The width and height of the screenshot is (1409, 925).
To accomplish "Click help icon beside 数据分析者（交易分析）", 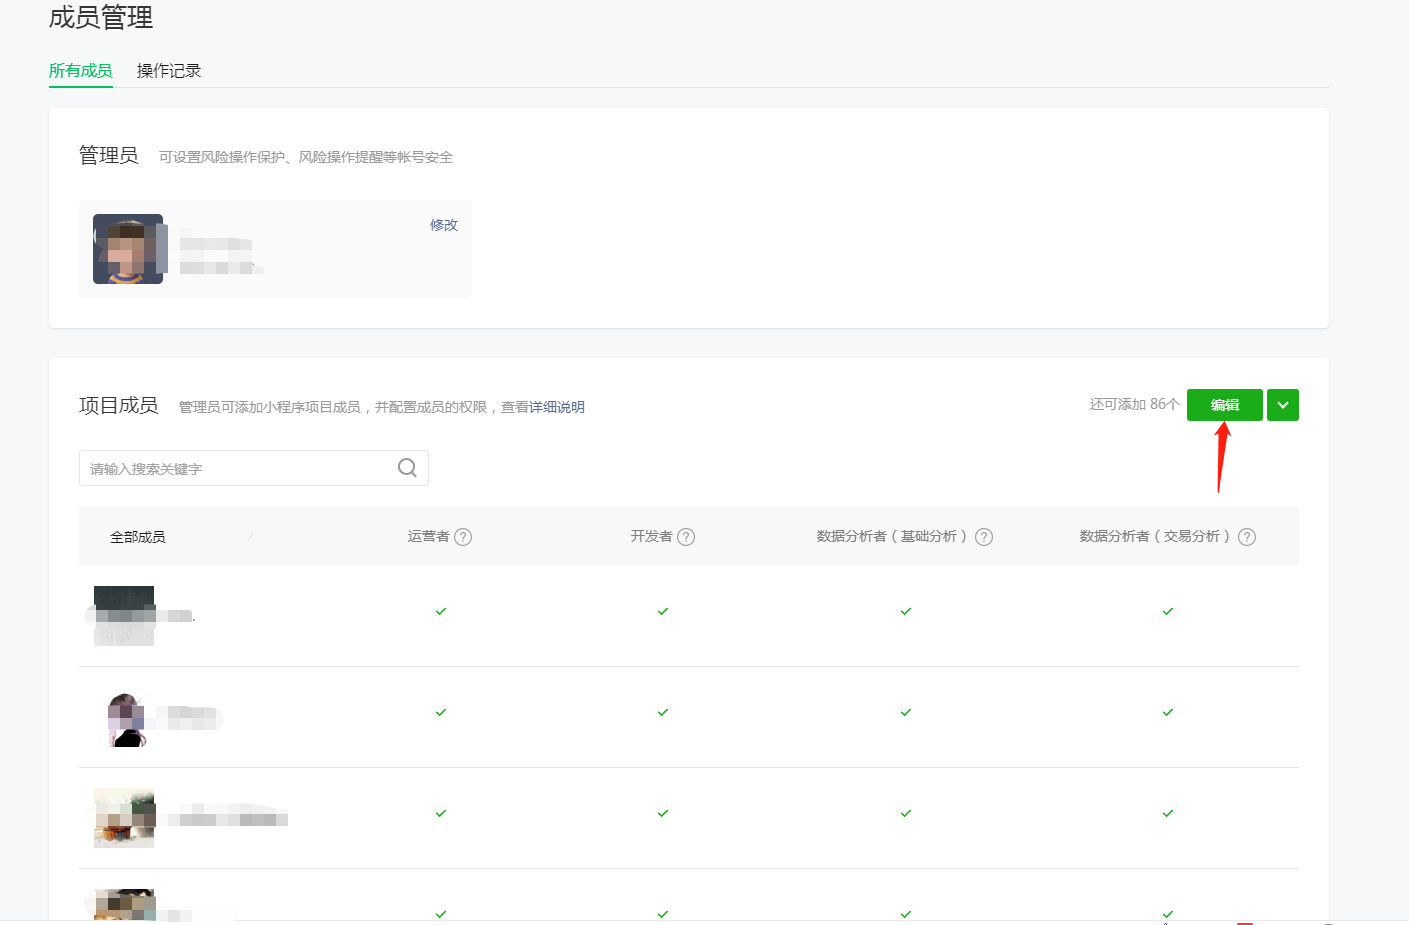I will 1247,537.
